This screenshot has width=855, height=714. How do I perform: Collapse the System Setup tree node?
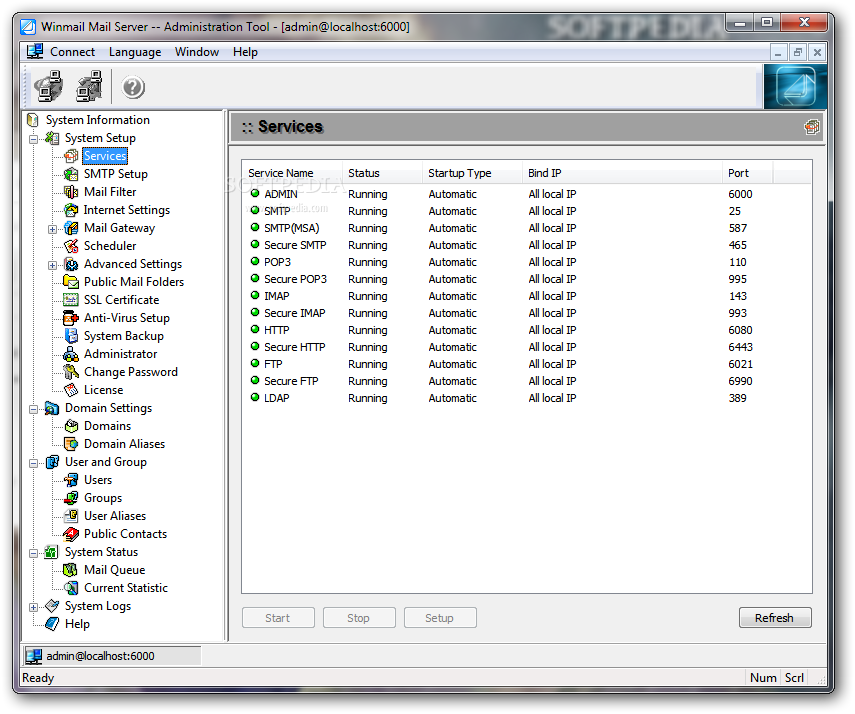click(33, 139)
